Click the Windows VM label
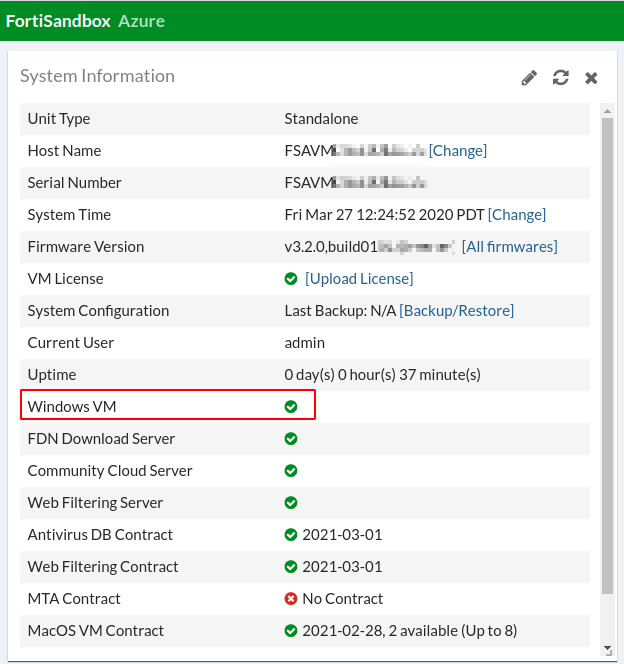This screenshot has height=664, width=624. click(72, 407)
